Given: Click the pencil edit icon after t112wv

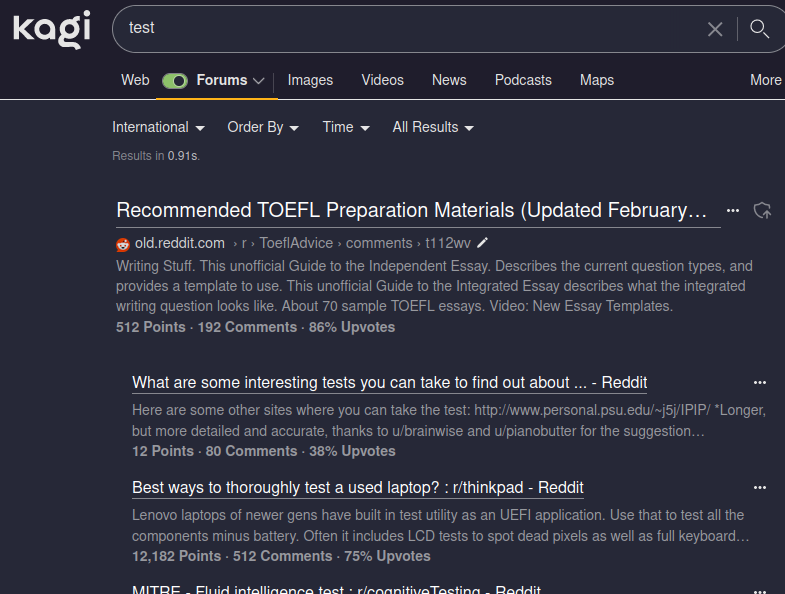Looking at the screenshot, I should pos(483,243).
